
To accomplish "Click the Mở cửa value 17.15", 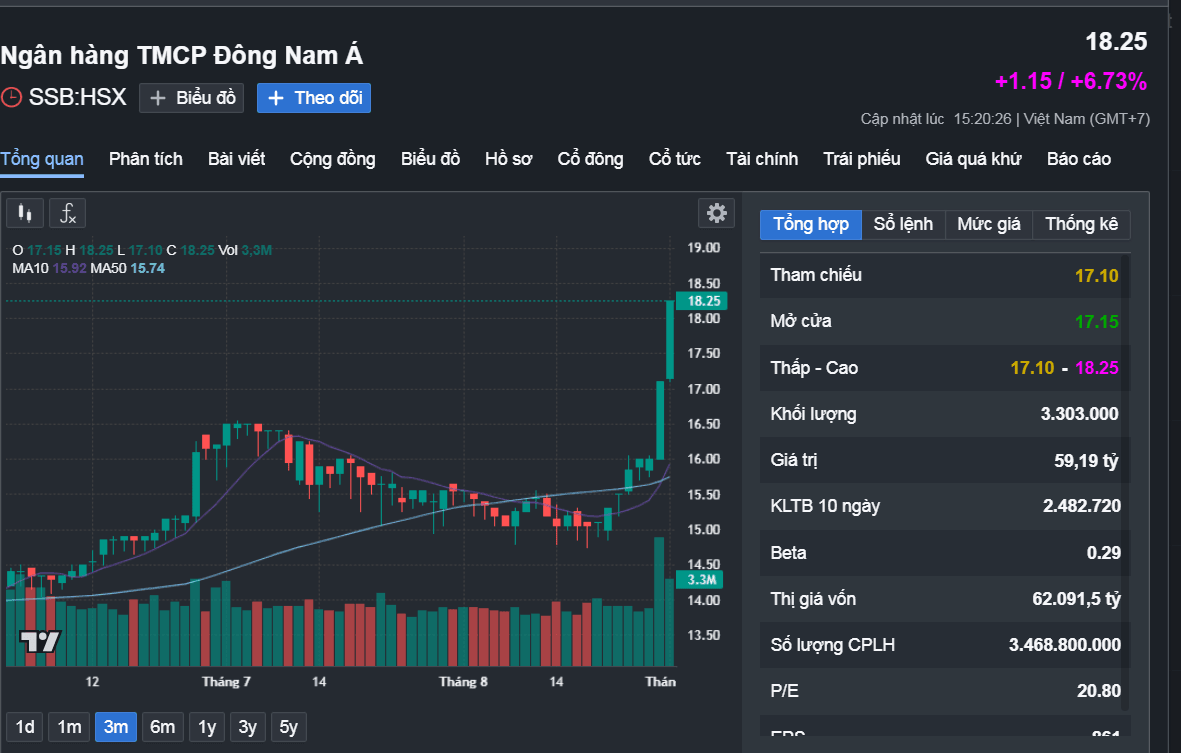I will point(1096,322).
